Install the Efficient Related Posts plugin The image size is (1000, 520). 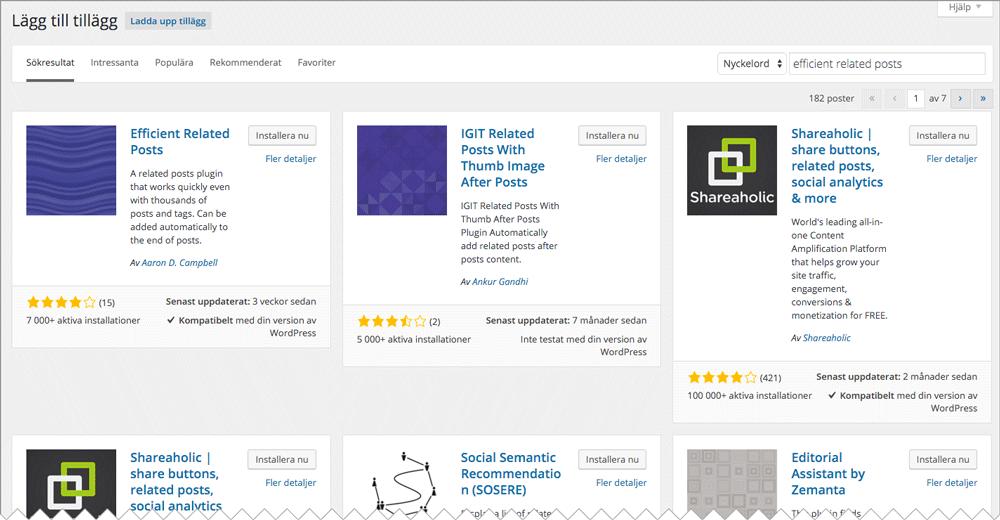pos(282,135)
